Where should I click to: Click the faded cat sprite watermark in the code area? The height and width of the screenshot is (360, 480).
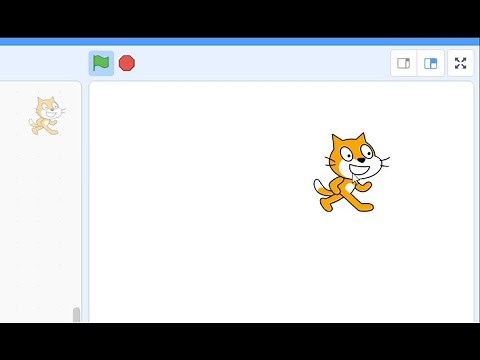(x=47, y=116)
